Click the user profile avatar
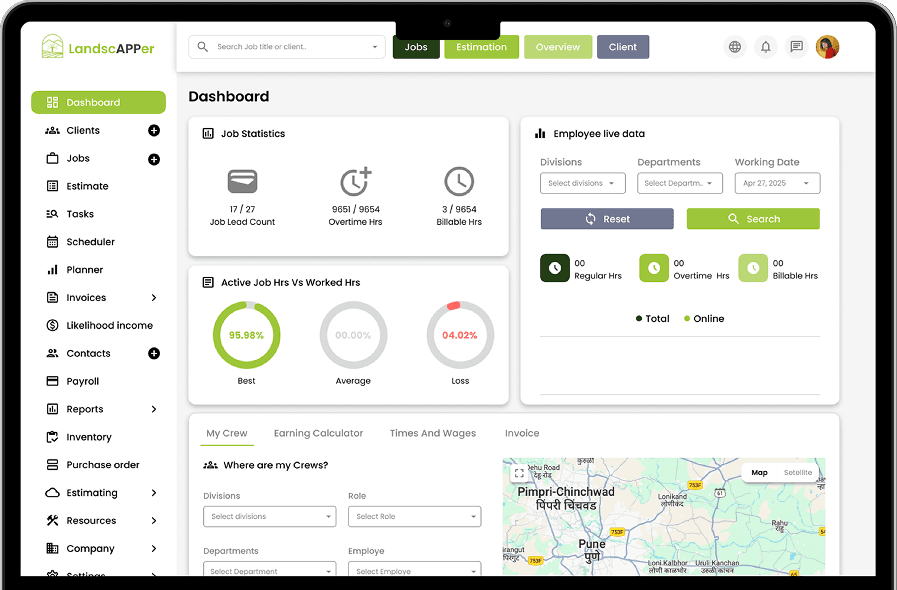897x590 pixels. tap(827, 47)
